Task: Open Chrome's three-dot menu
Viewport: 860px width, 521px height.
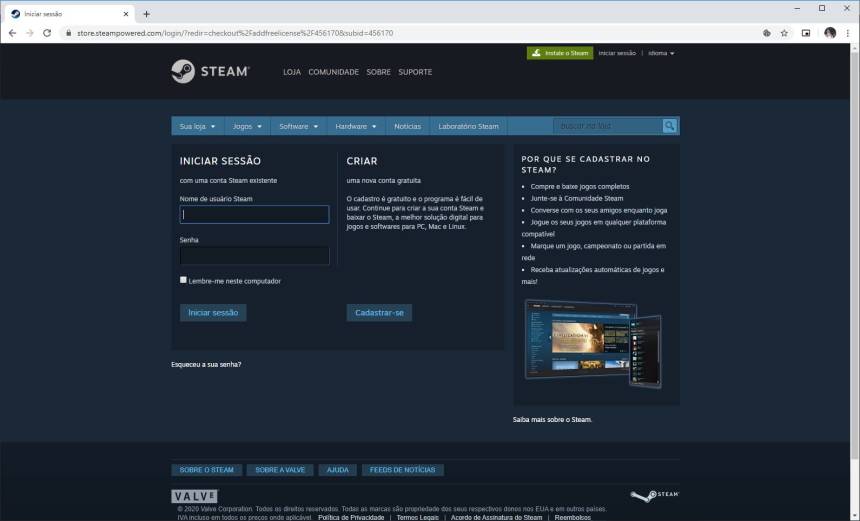Action: pyautogui.click(x=848, y=33)
